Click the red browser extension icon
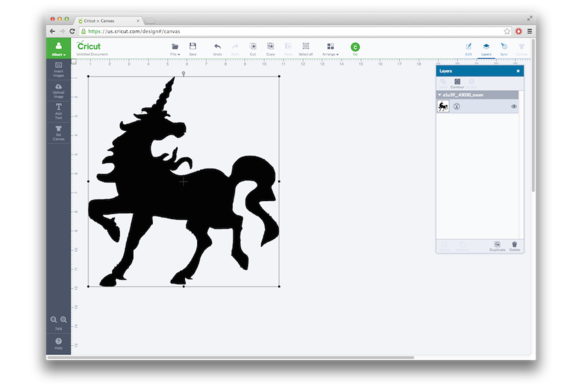Viewport: 580px width, 388px height. tap(519, 31)
